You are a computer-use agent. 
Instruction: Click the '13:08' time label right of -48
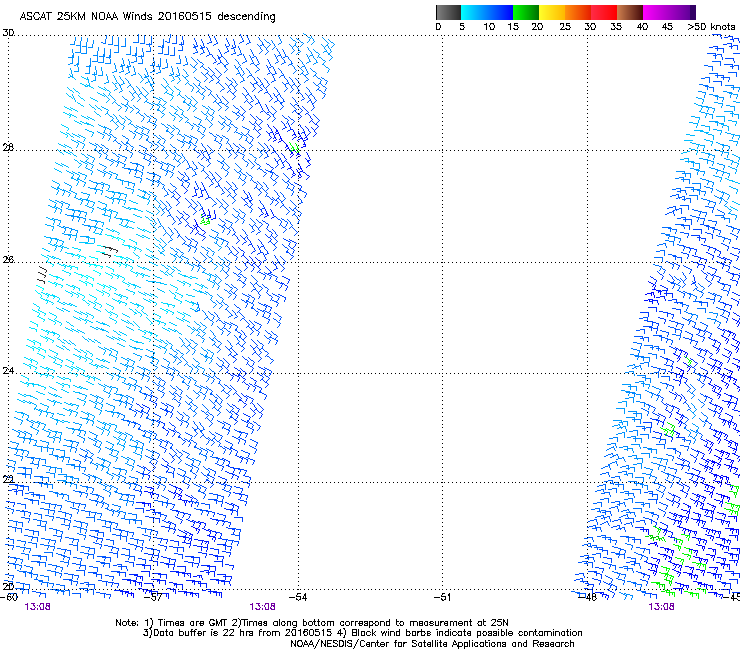click(x=661, y=607)
